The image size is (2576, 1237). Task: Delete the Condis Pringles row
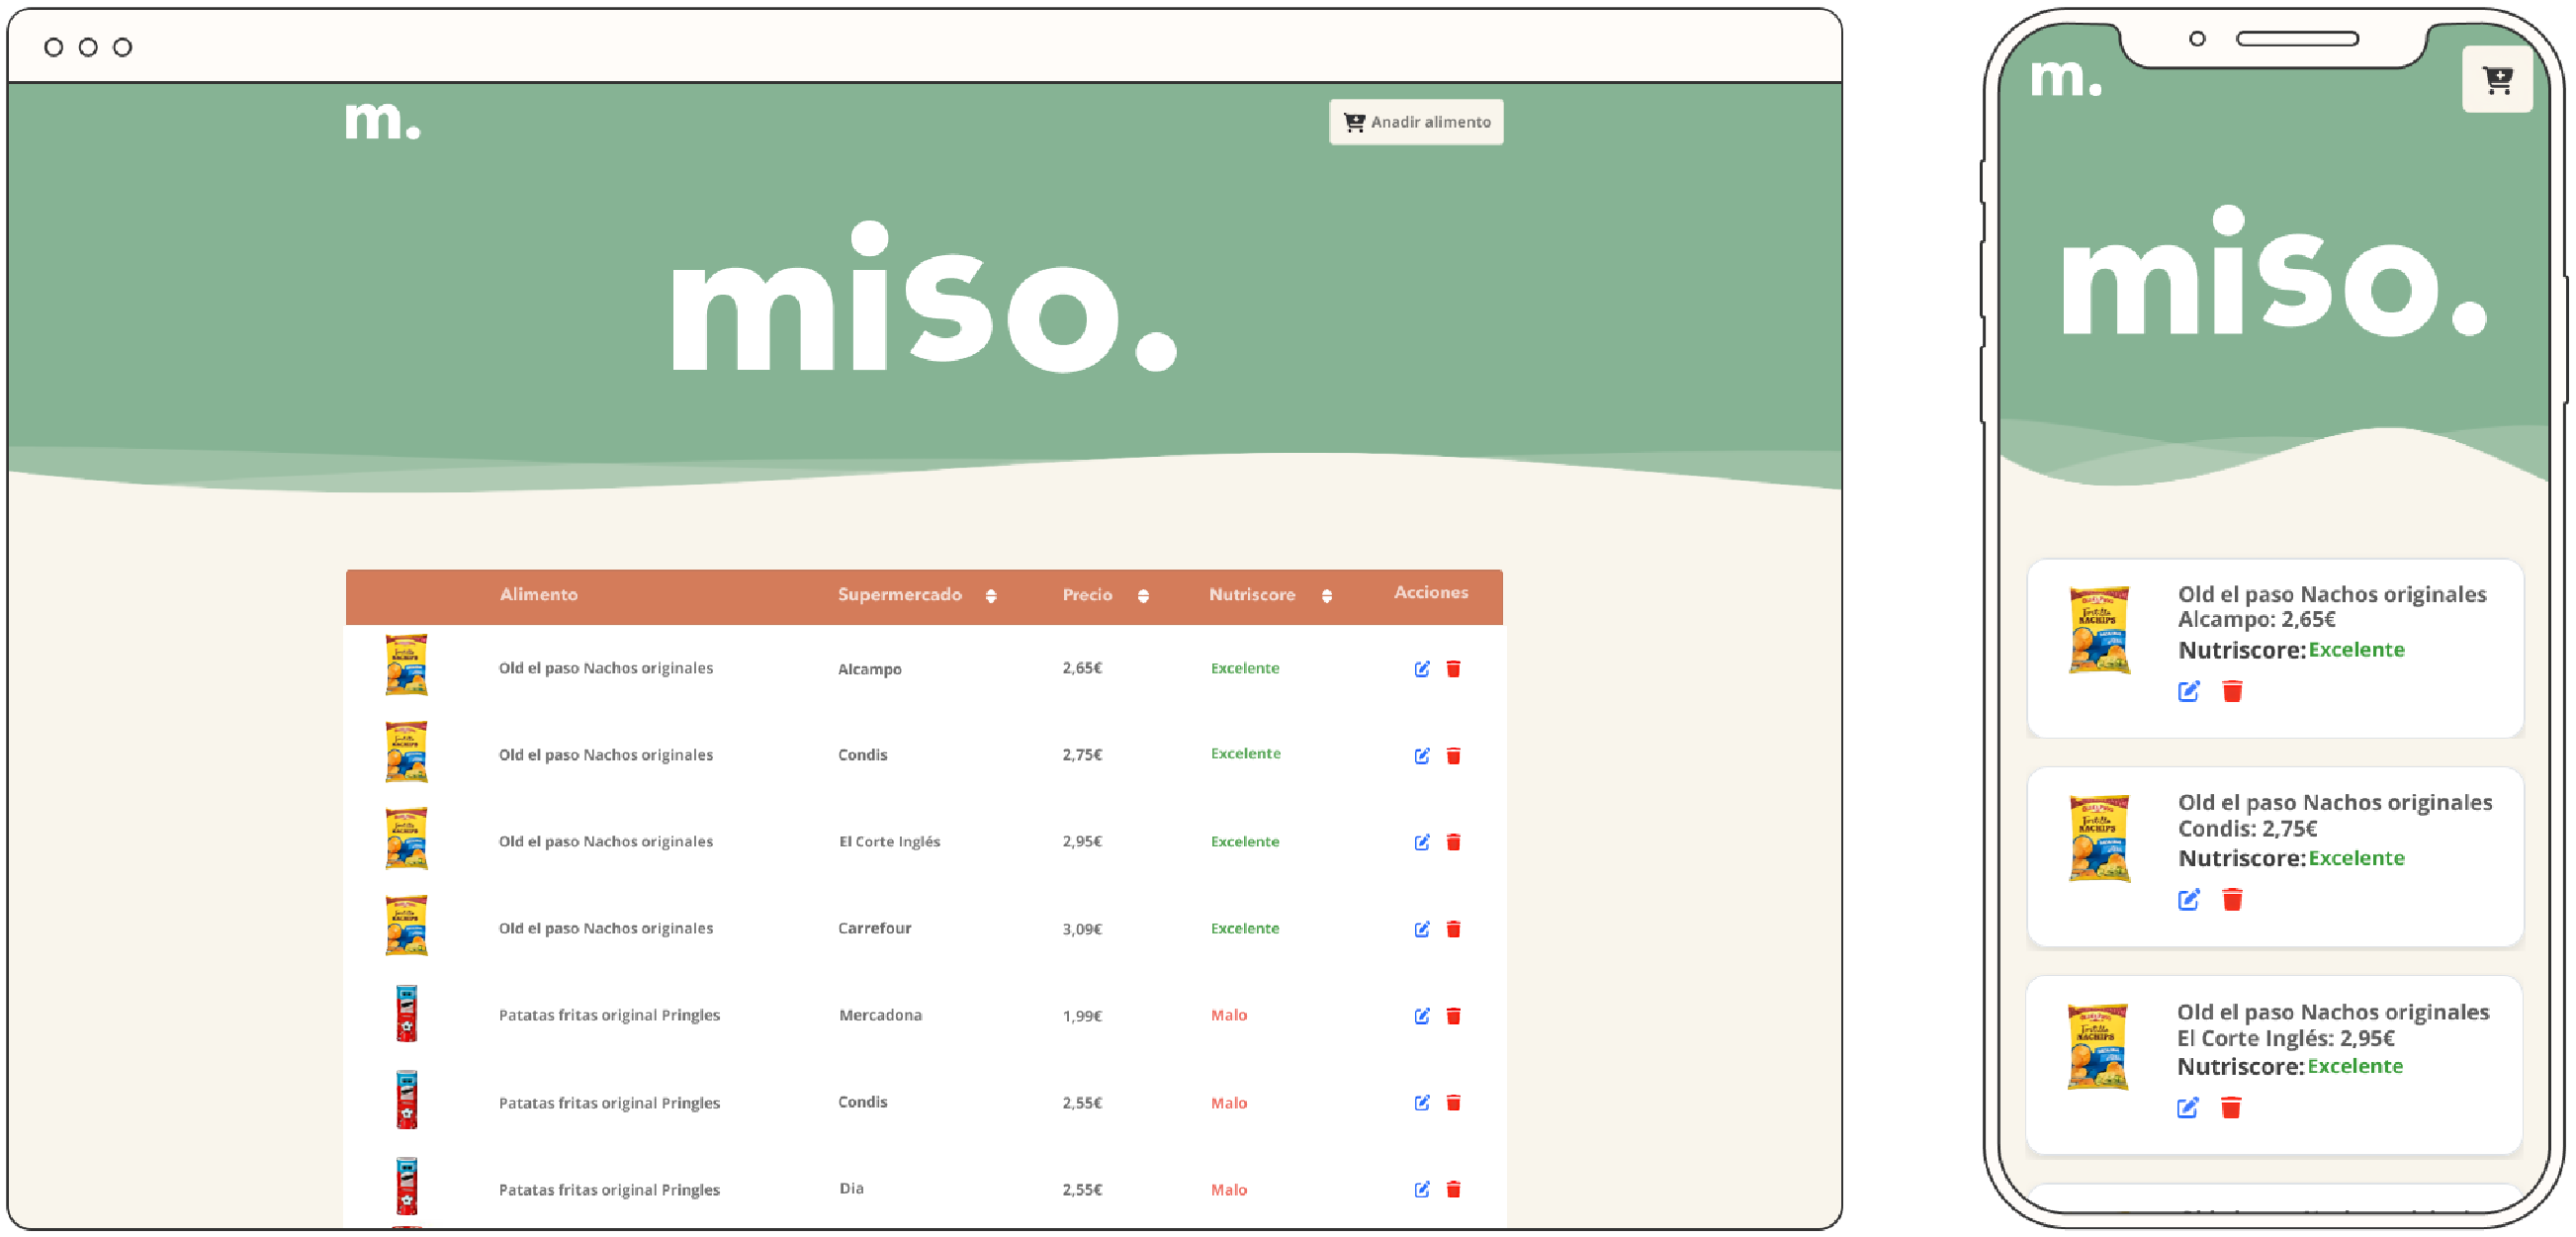tap(1454, 1103)
